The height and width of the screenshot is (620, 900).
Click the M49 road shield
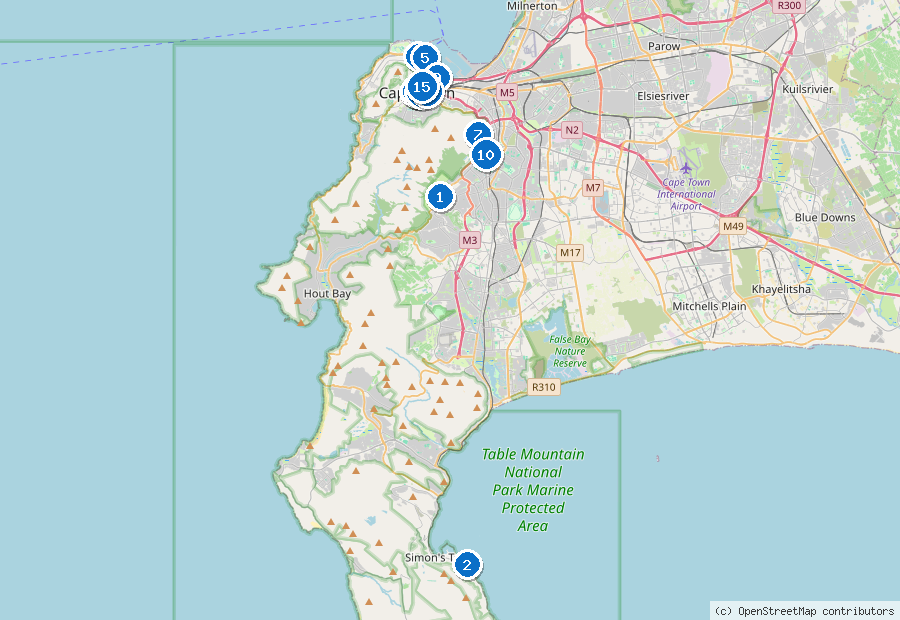point(733,226)
